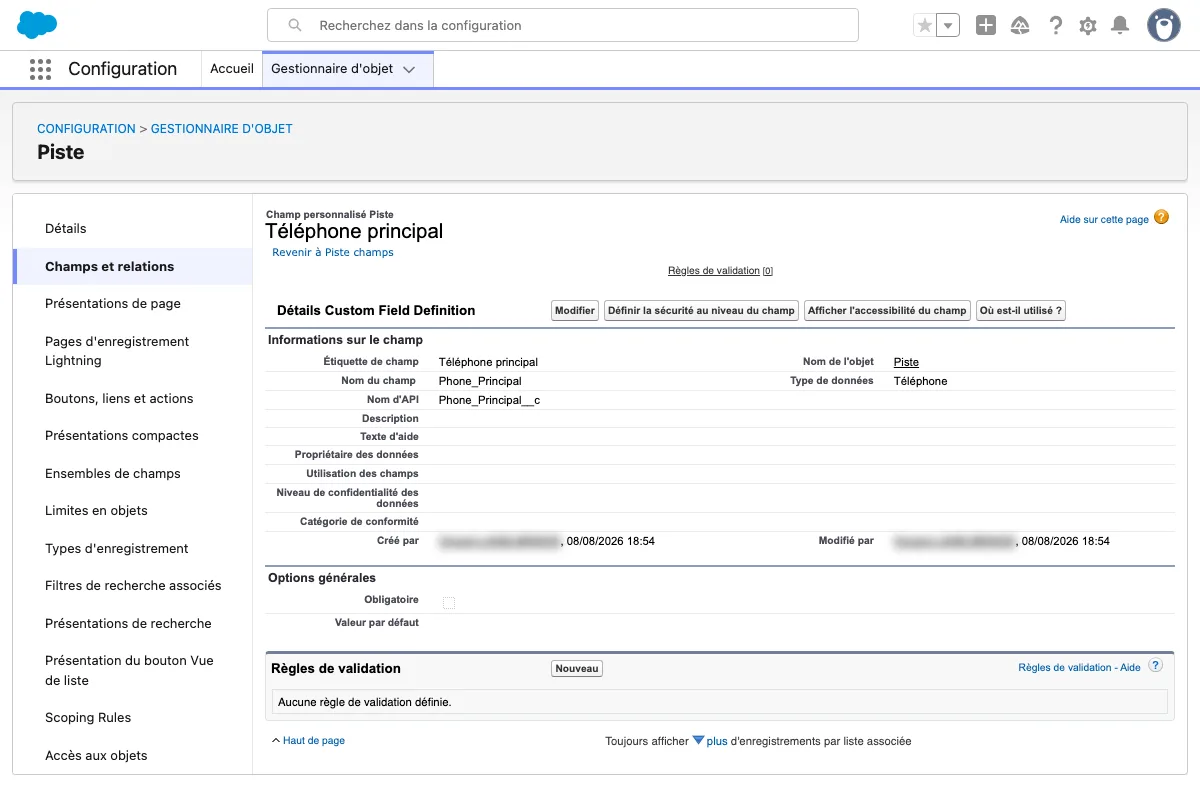Open the Trailhead guidance icon
1200x787 pixels.
pos(1020,26)
